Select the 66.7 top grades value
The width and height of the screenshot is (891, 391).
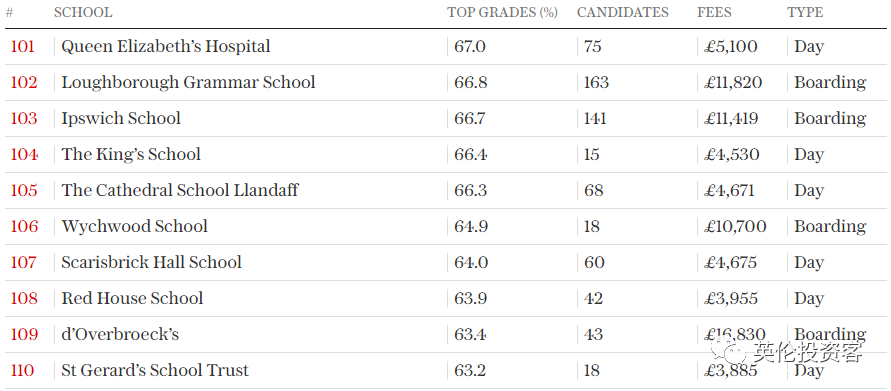tap(471, 118)
